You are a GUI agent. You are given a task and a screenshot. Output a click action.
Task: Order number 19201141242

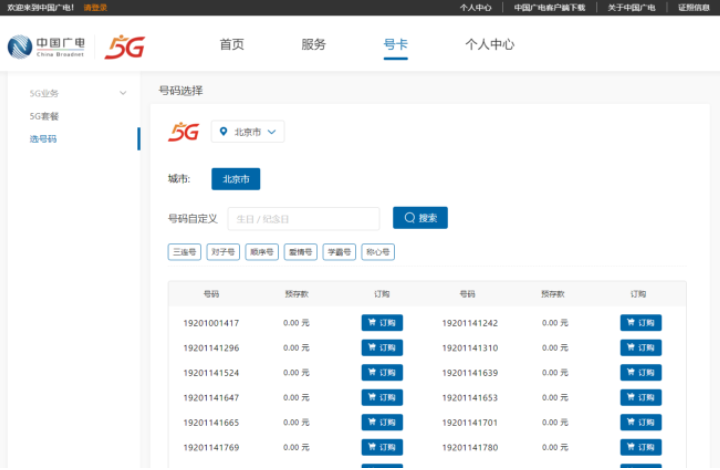tap(641, 323)
